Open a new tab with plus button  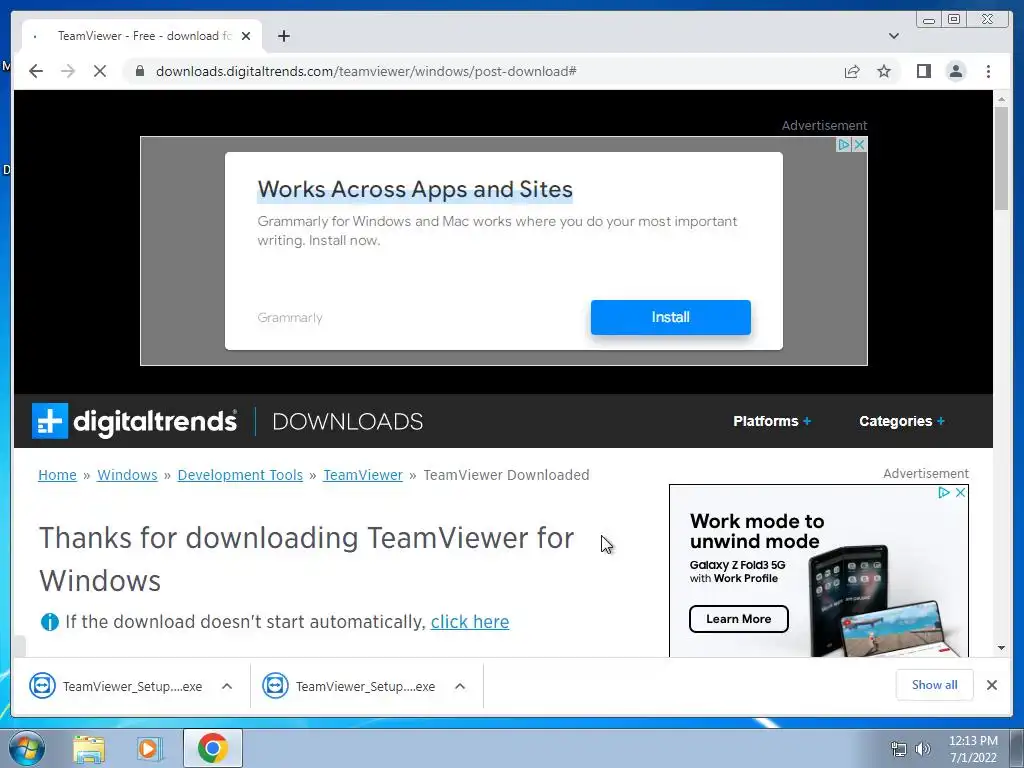[283, 36]
